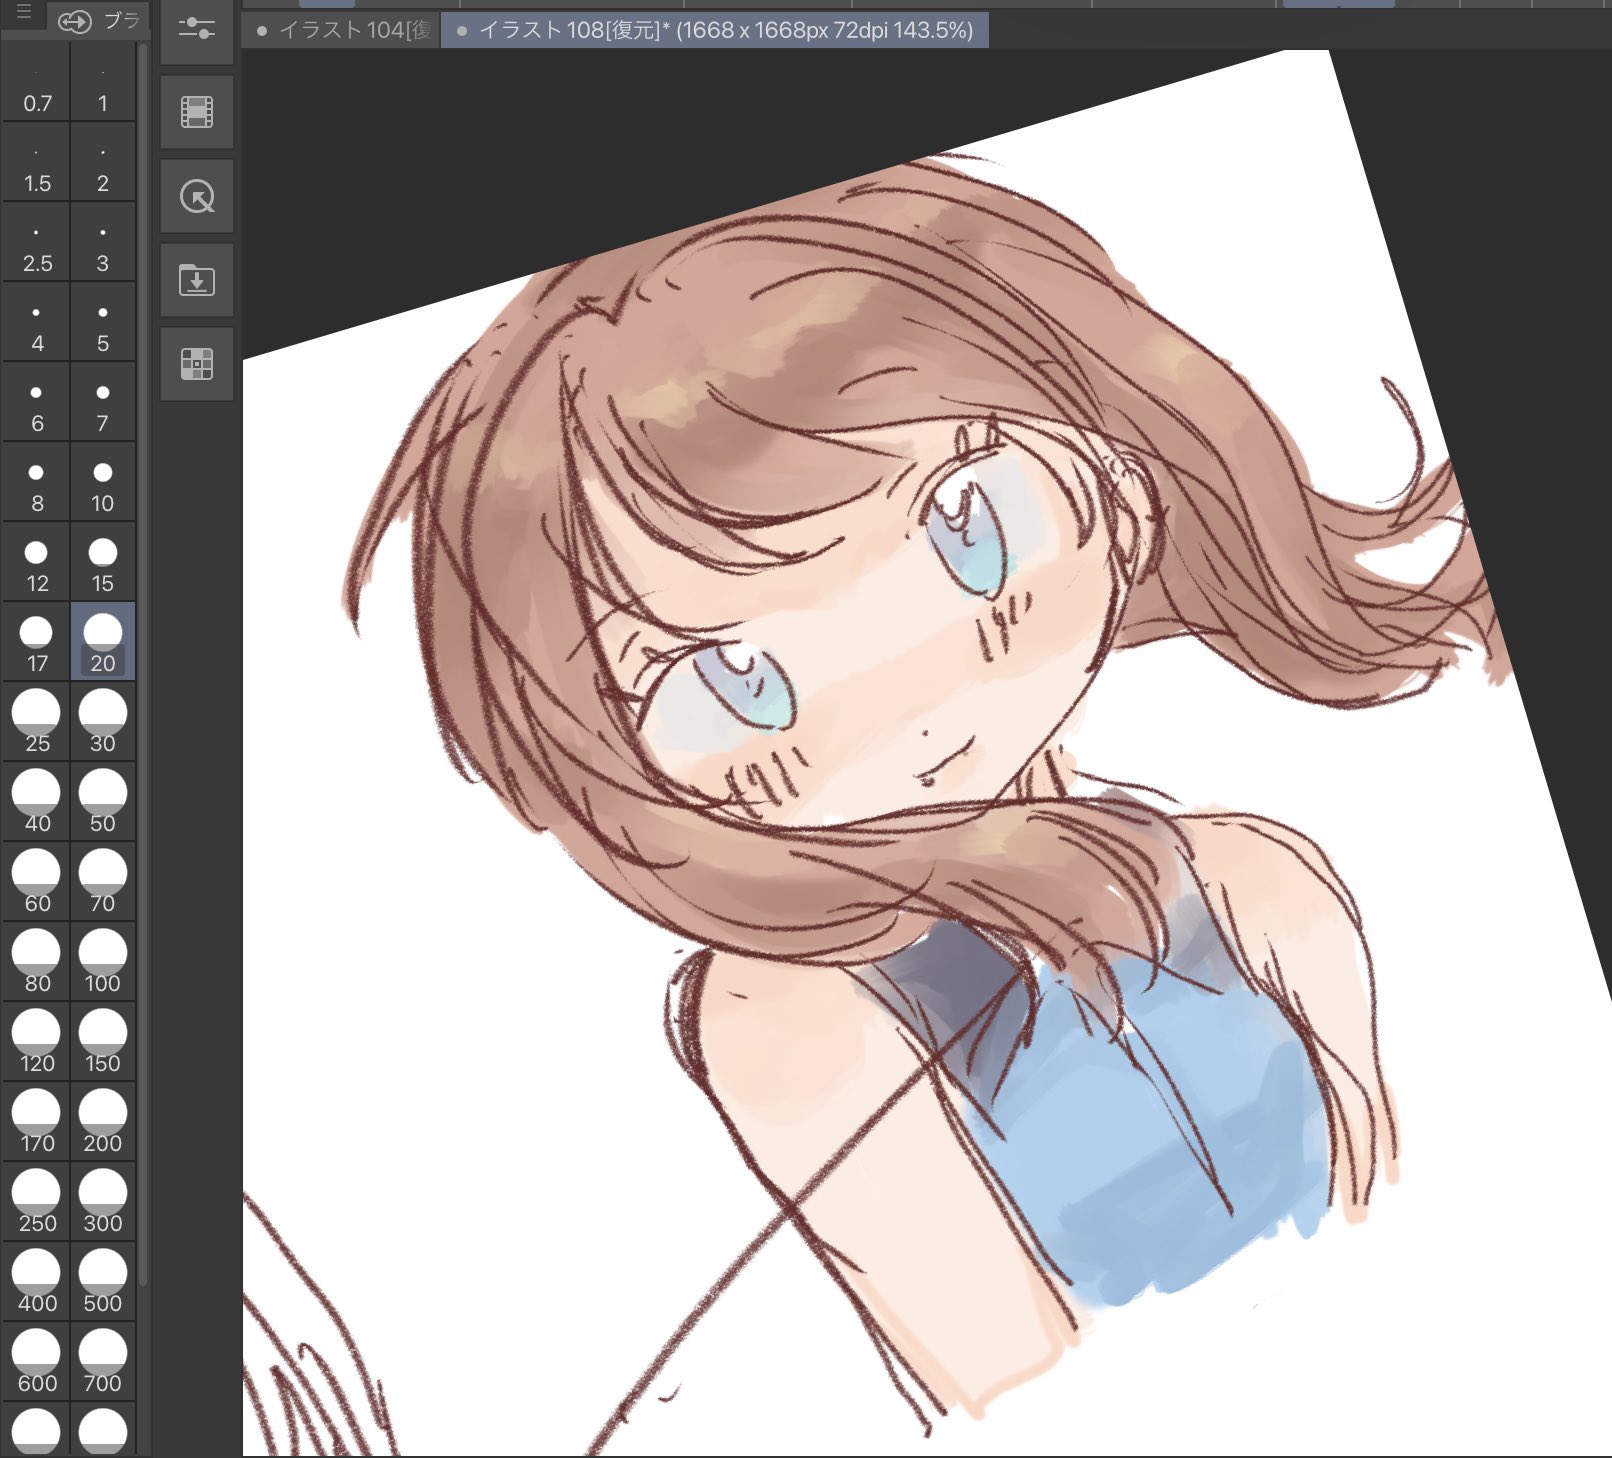Screen dimensions: 1612x1458
Task: Choose the 1.5 brush size preset
Action: pyautogui.click(x=37, y=162)
